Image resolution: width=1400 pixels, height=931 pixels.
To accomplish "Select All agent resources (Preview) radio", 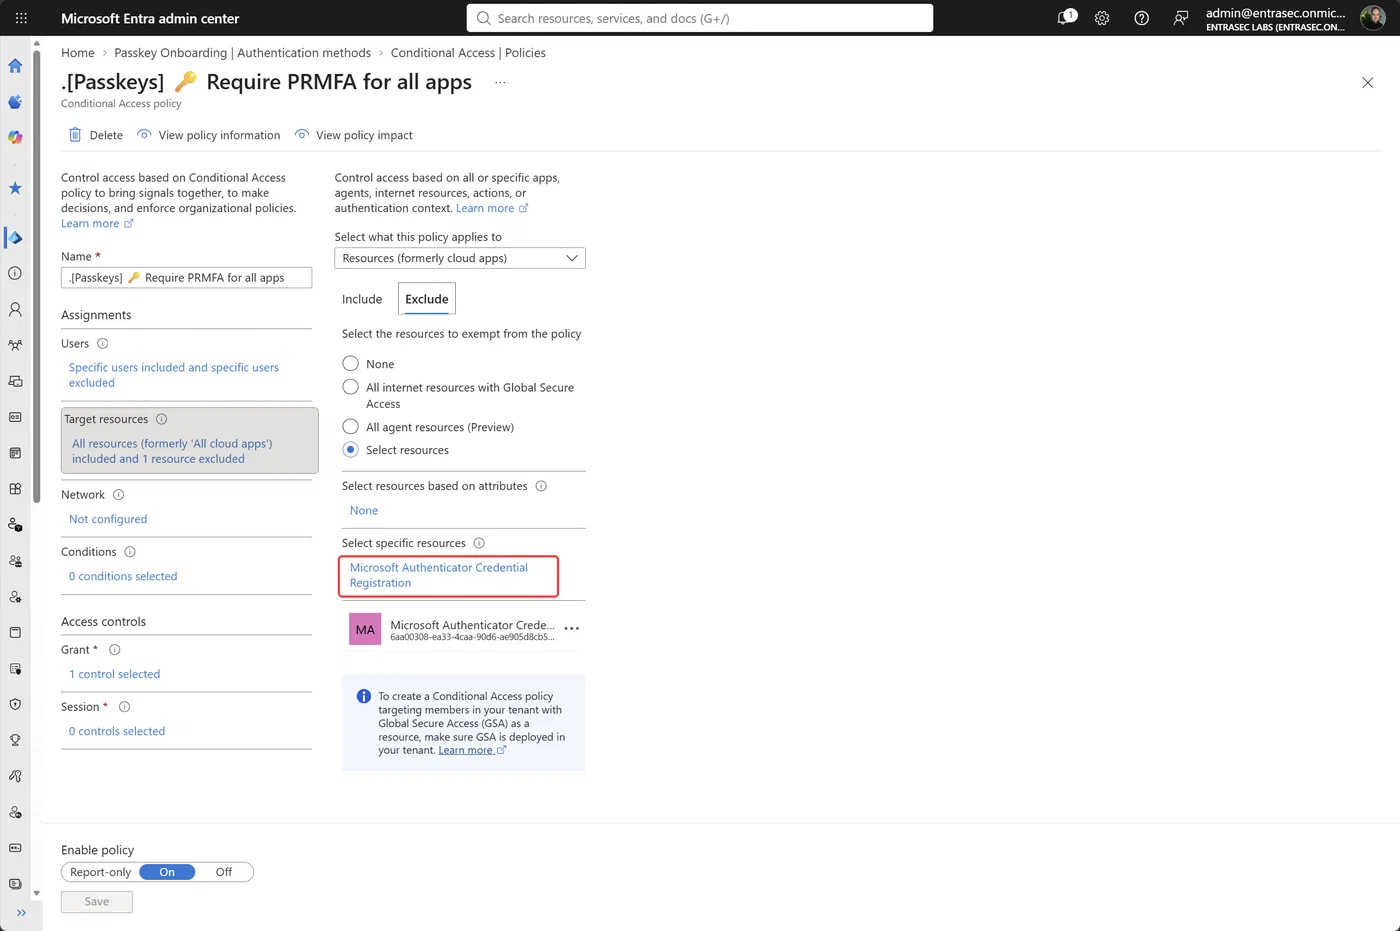I will (x=350, y=427).
